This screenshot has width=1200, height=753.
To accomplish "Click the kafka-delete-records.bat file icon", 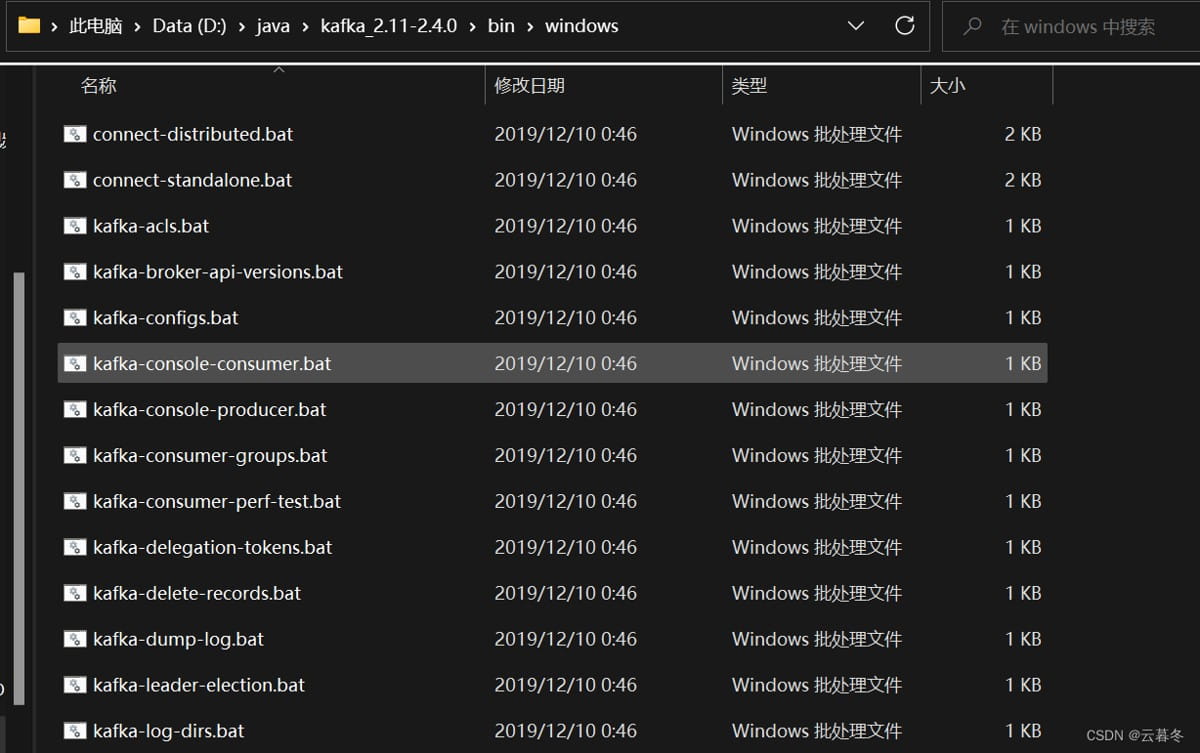I will [x=75, y=594].
